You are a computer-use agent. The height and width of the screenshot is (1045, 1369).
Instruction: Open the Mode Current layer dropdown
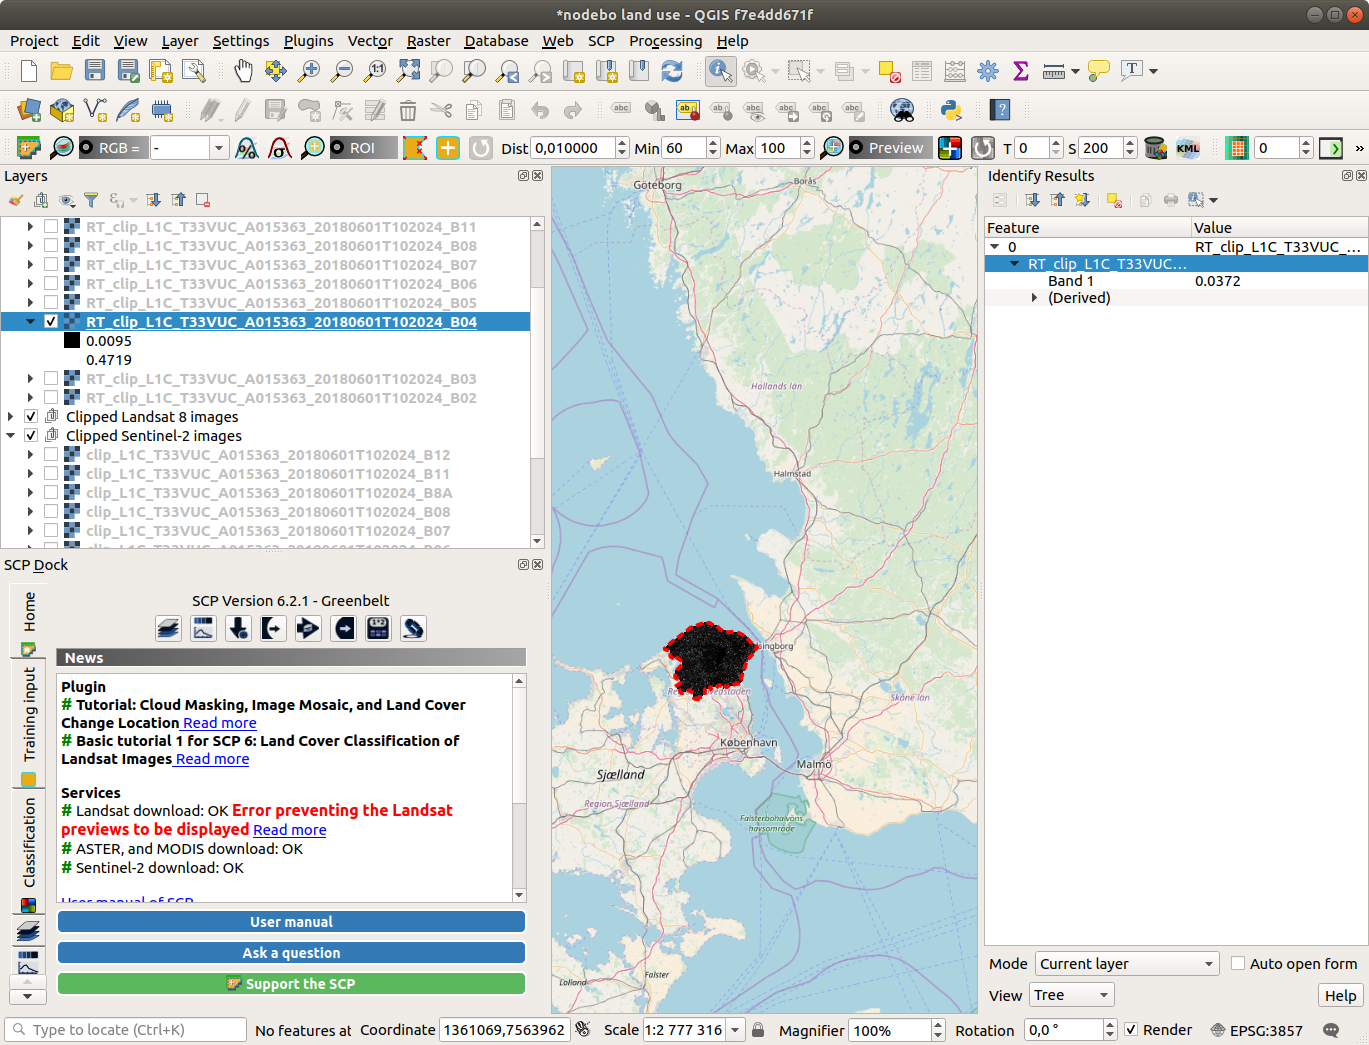click(x=1126, y=964)
